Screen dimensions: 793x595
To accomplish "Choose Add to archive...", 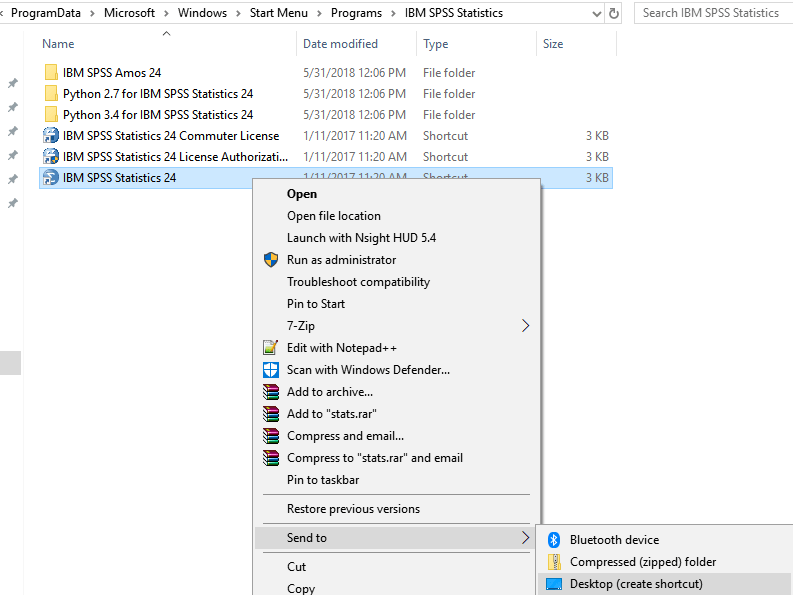I will click(x=330, y=392).
